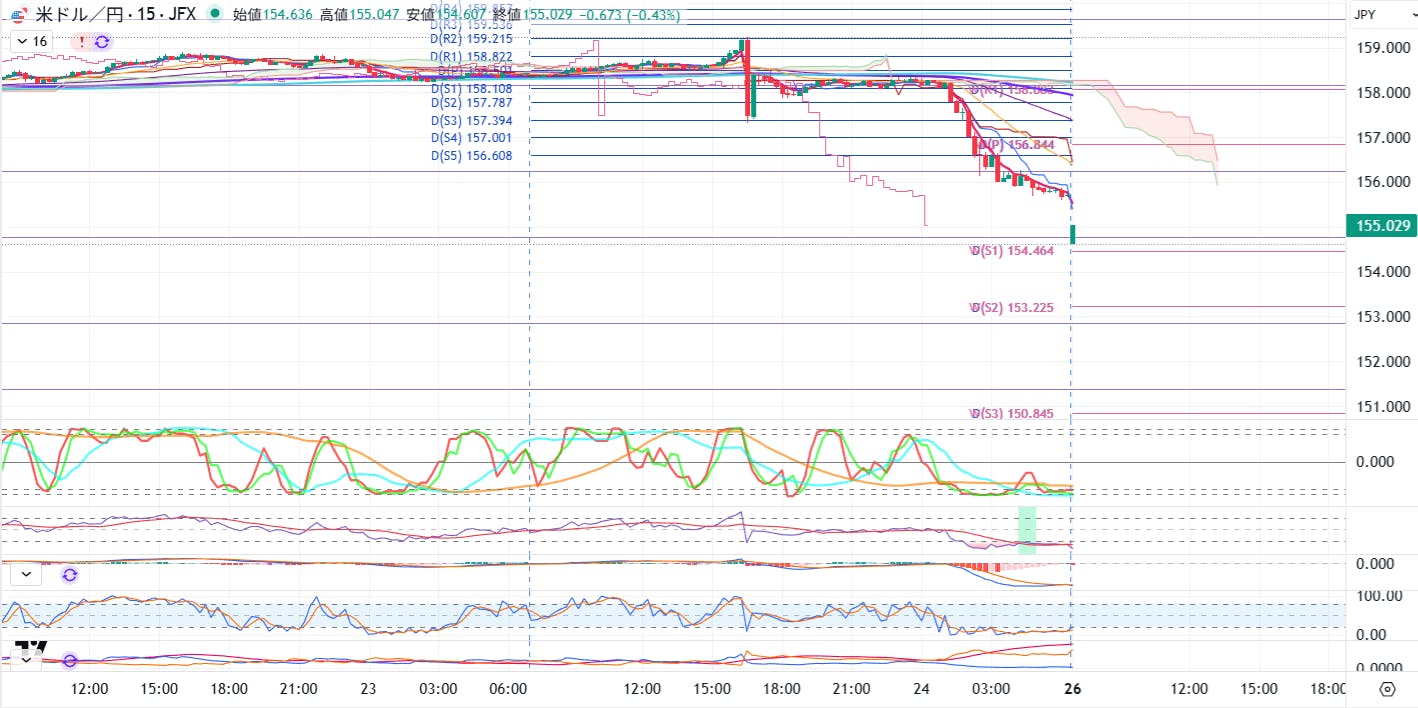Expand the MACD pane legend chevron

pos(24,575)
